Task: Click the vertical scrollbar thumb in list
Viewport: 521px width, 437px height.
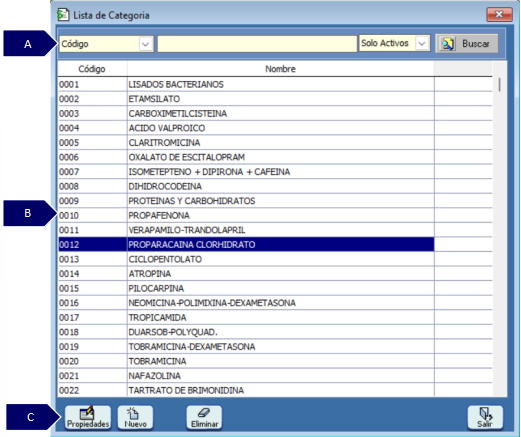Action: [499, 85]
